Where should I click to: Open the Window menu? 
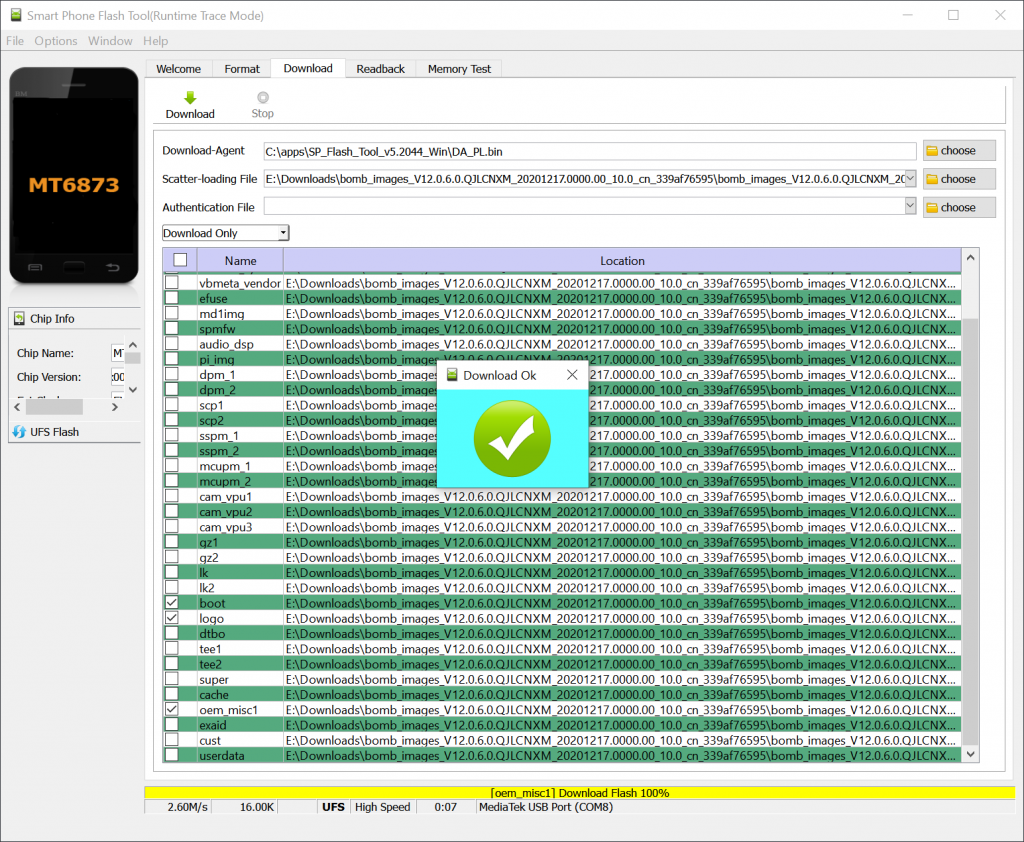click(x=110, y=41)
